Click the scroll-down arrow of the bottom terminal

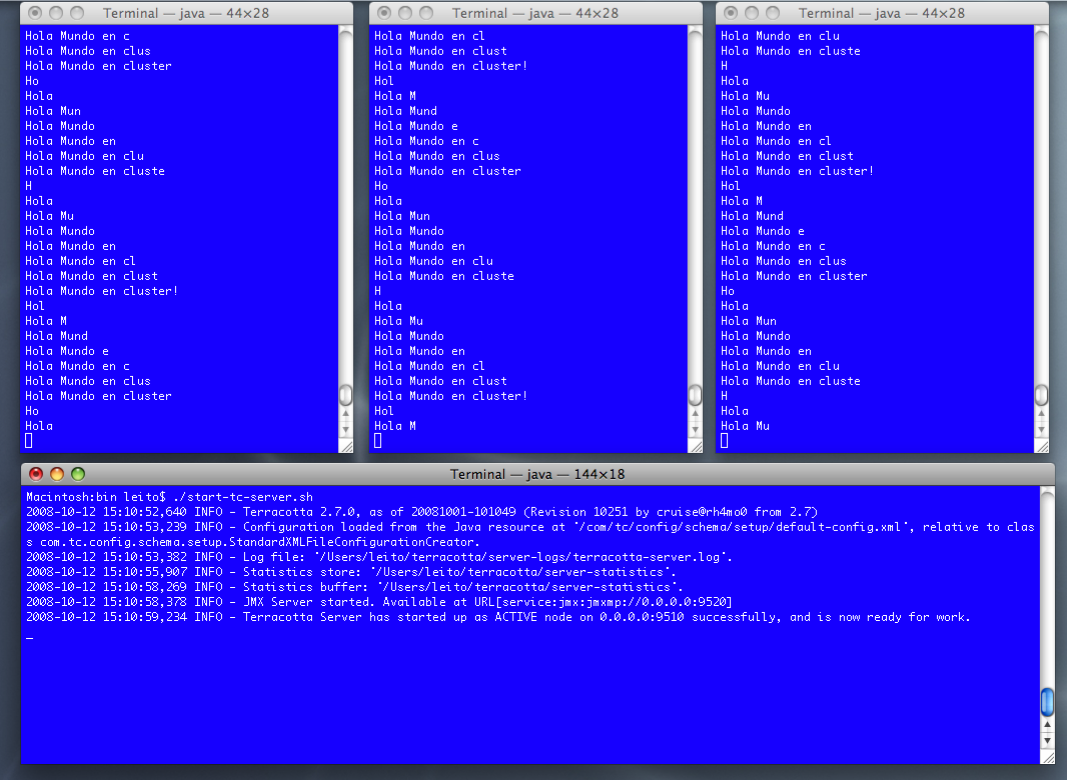[1047, 739]
